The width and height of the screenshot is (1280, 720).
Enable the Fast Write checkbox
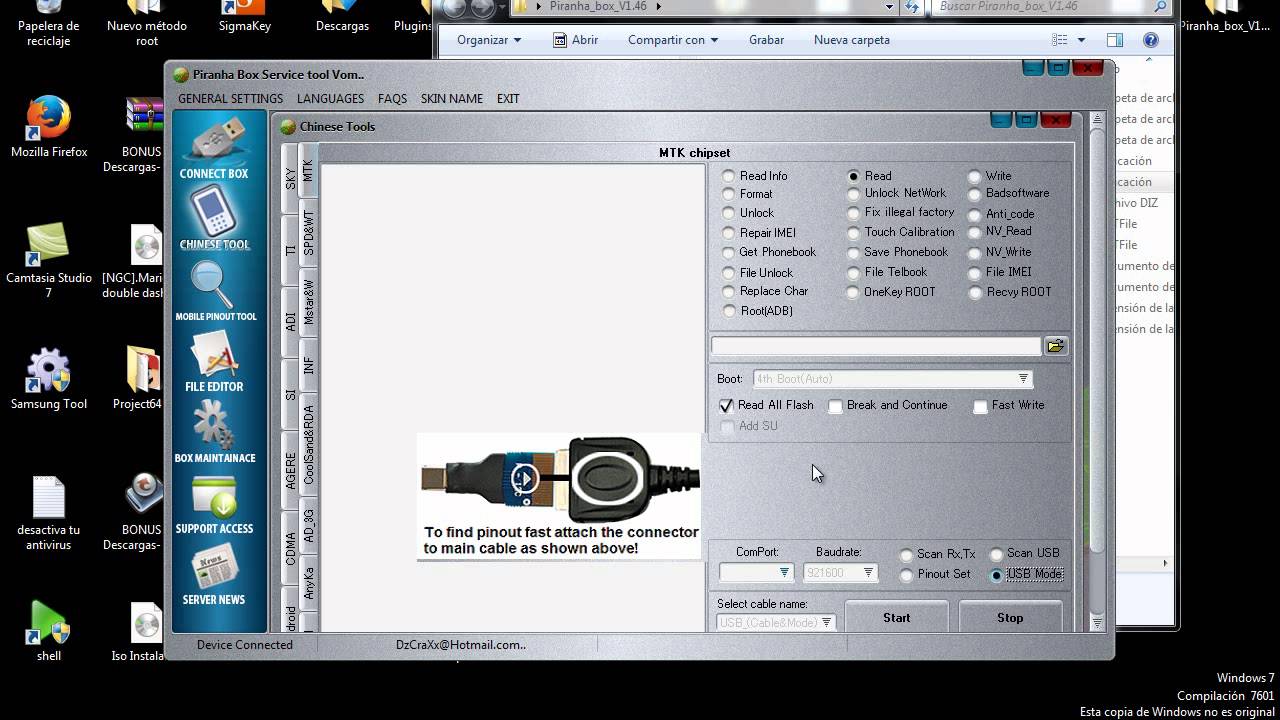(980, 406)
